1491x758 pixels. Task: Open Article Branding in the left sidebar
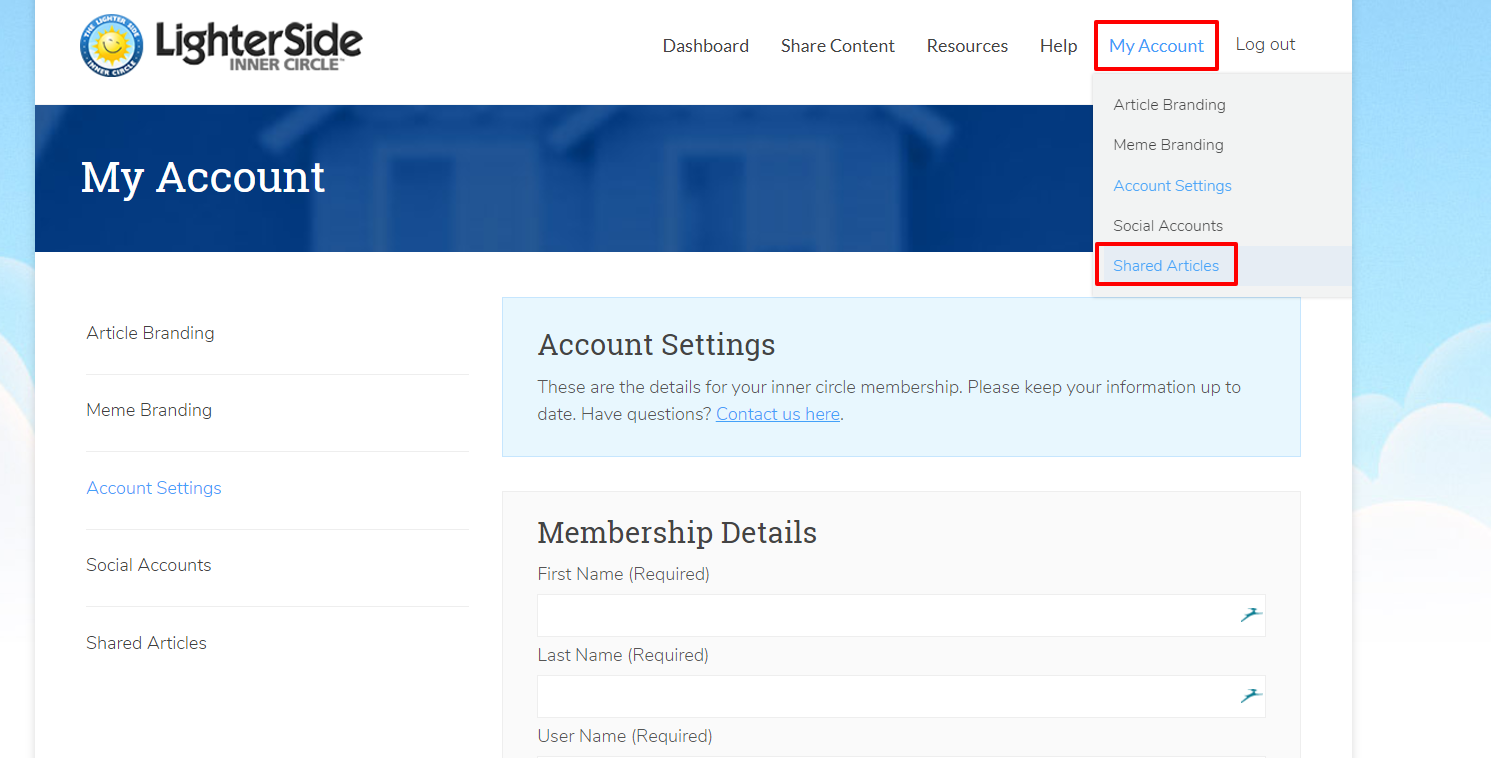pyautogui.click(x=150, y=333)
